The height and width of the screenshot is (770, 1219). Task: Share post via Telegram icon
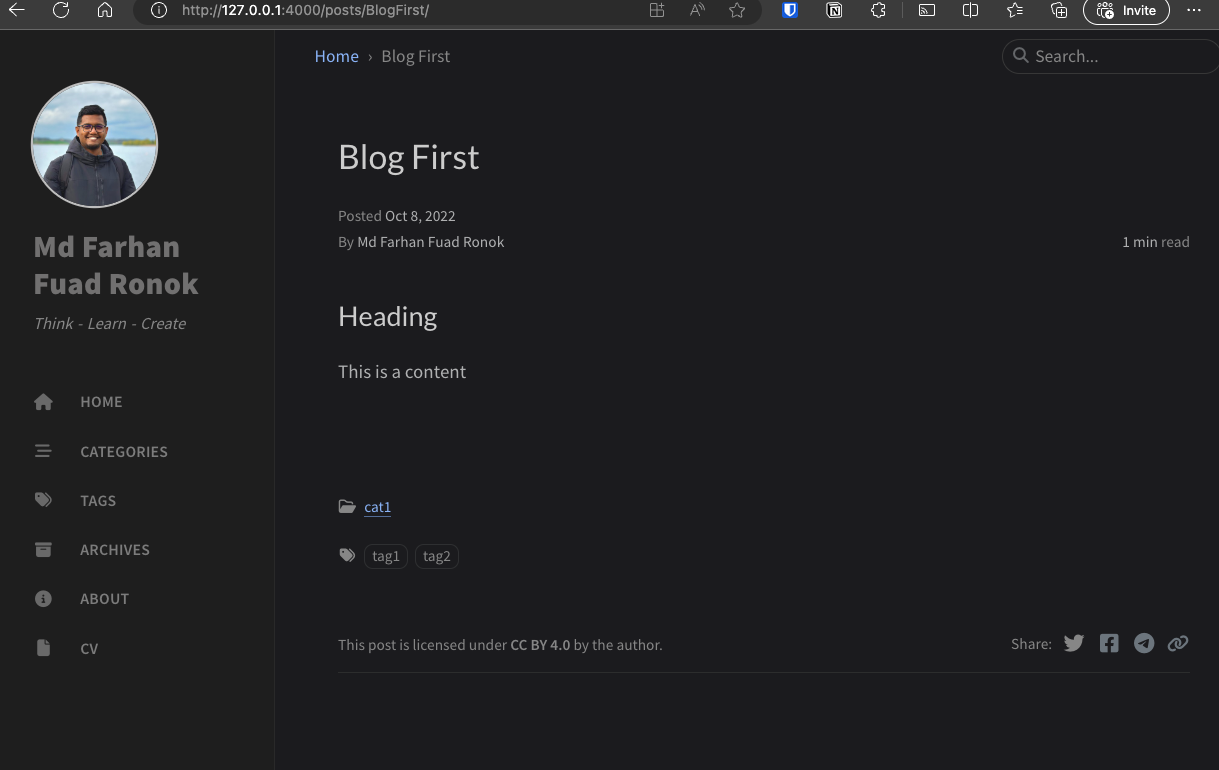click(x=1144, y=643)
